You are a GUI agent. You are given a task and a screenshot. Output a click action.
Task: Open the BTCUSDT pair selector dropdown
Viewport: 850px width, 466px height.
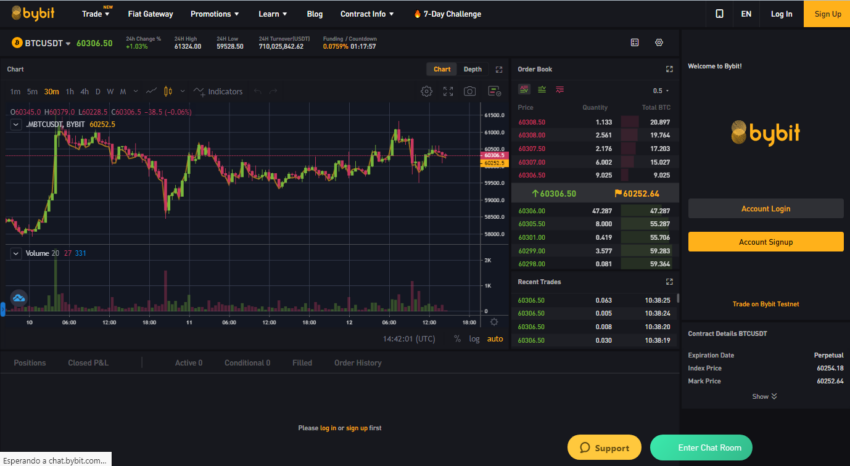pos(48,43)
